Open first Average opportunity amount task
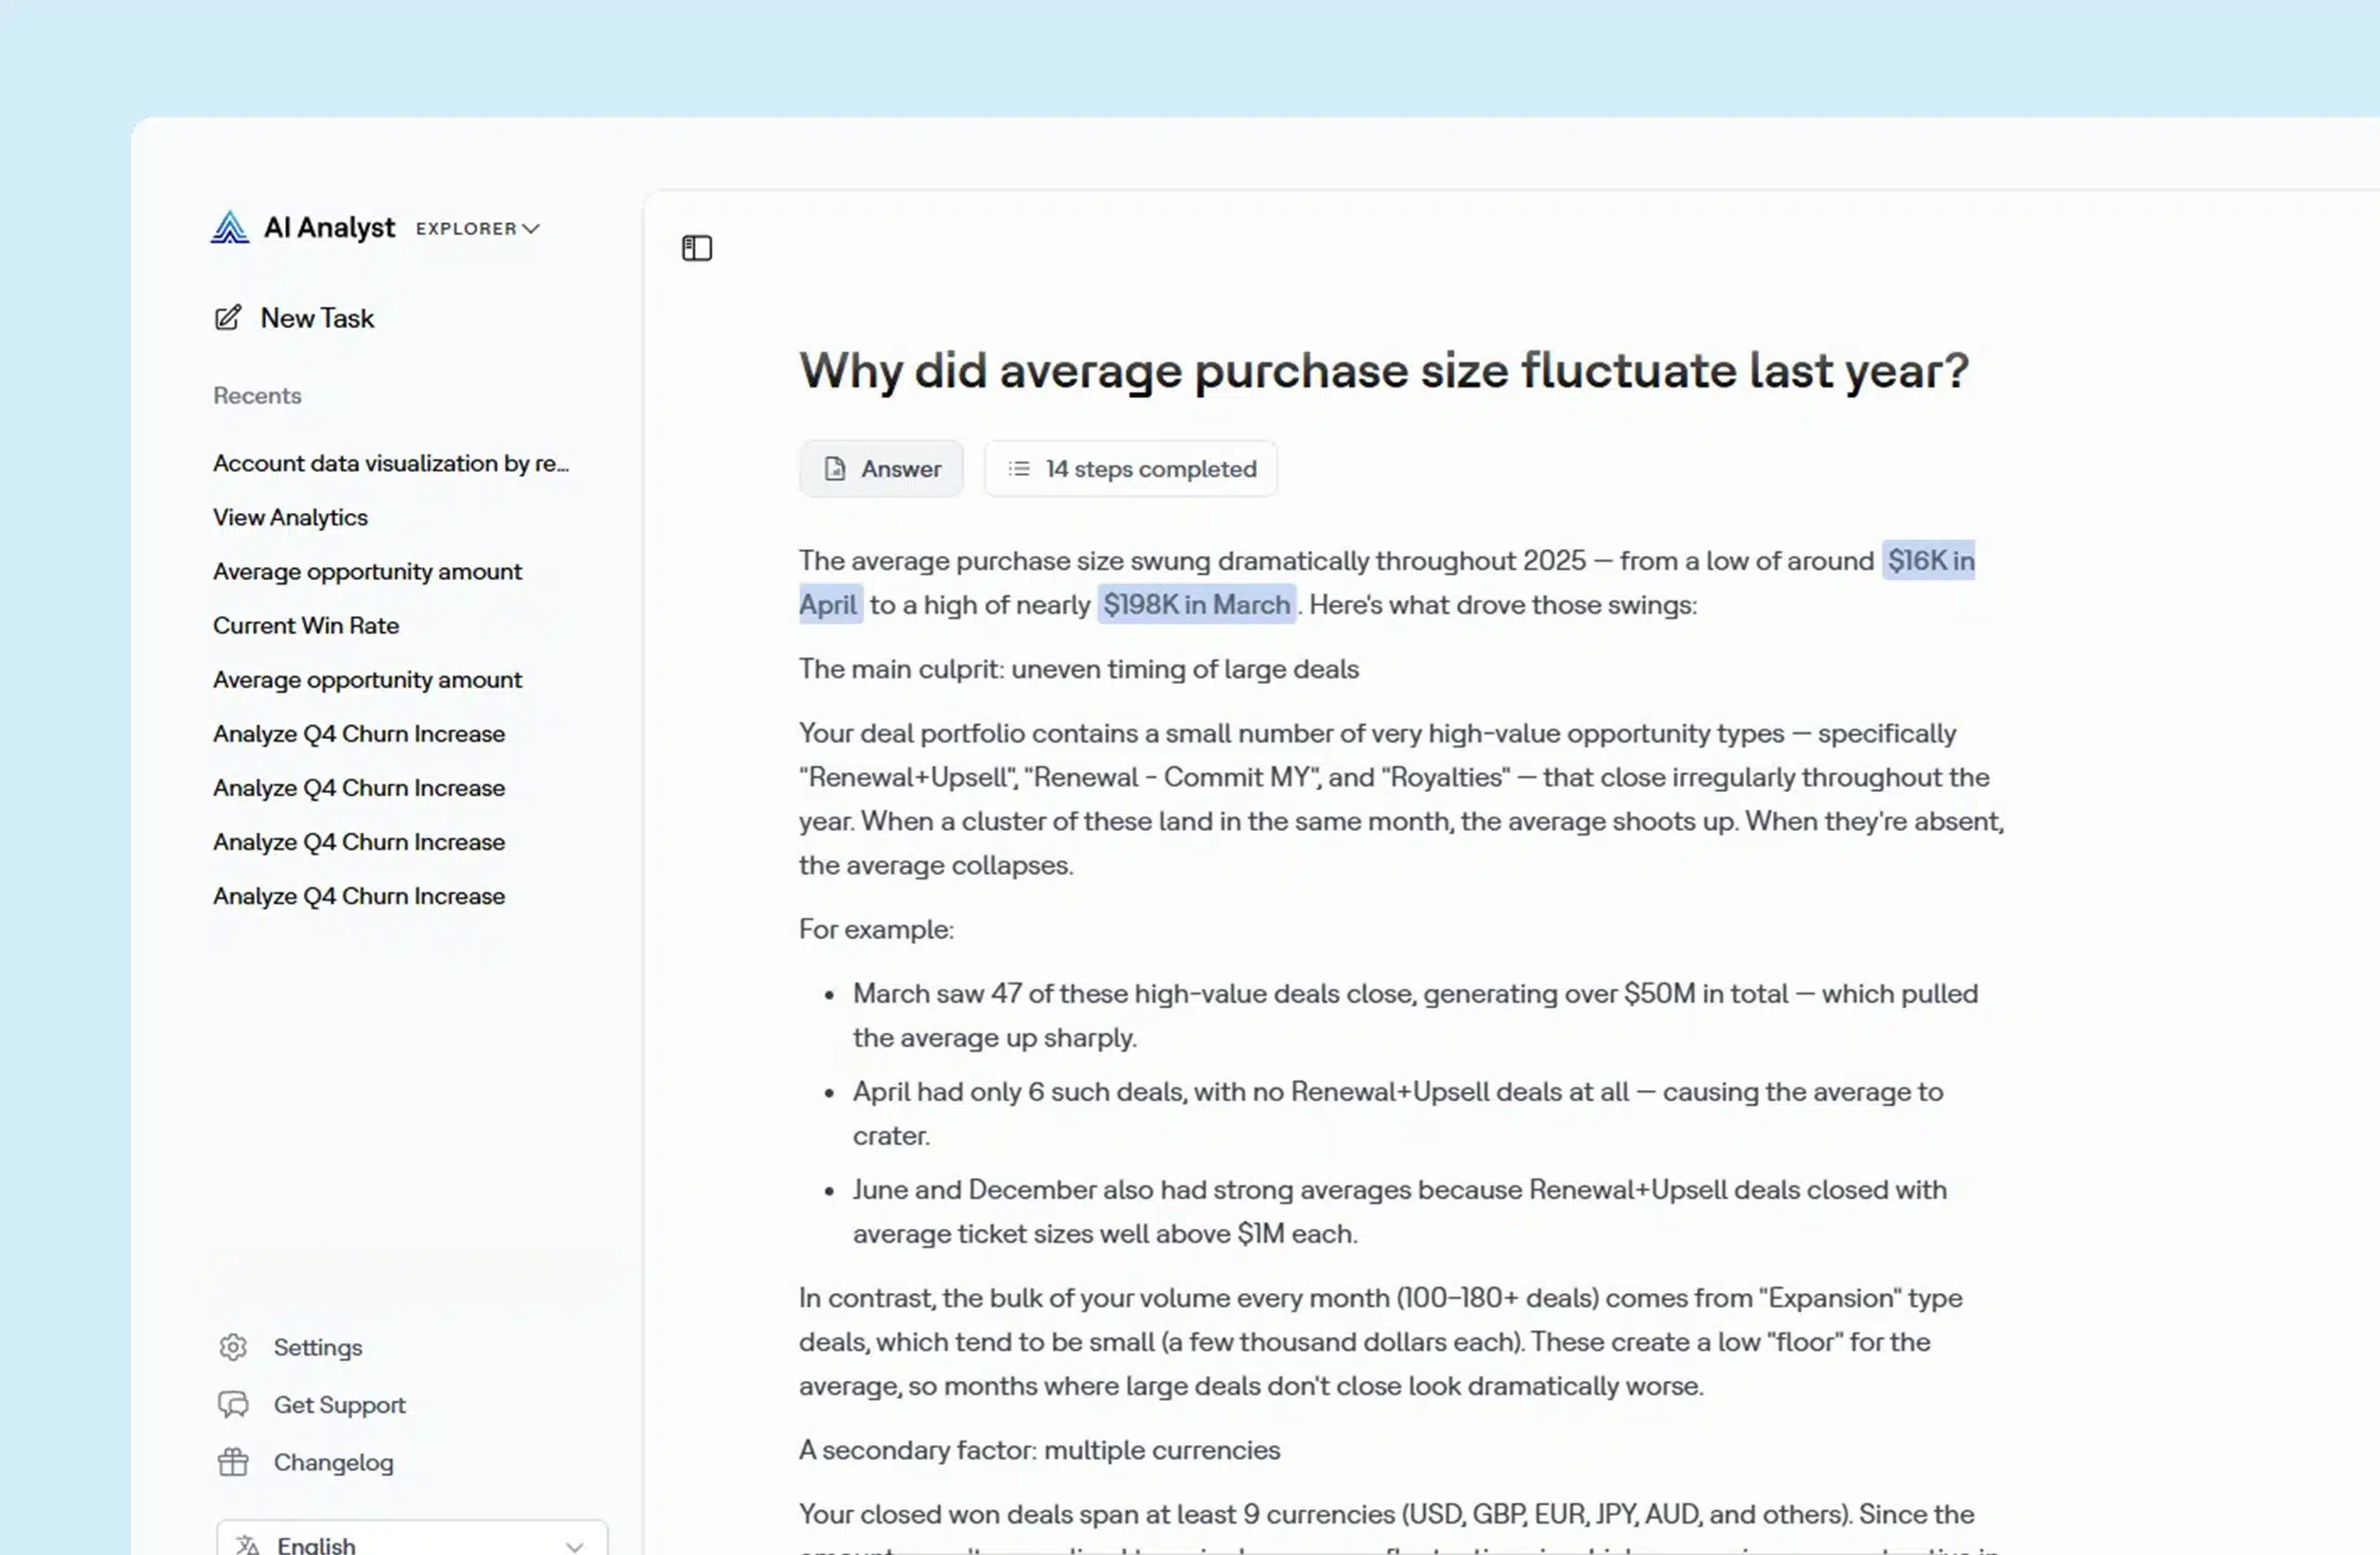This screenshot has width=2380, height=1555. point(367,571)
